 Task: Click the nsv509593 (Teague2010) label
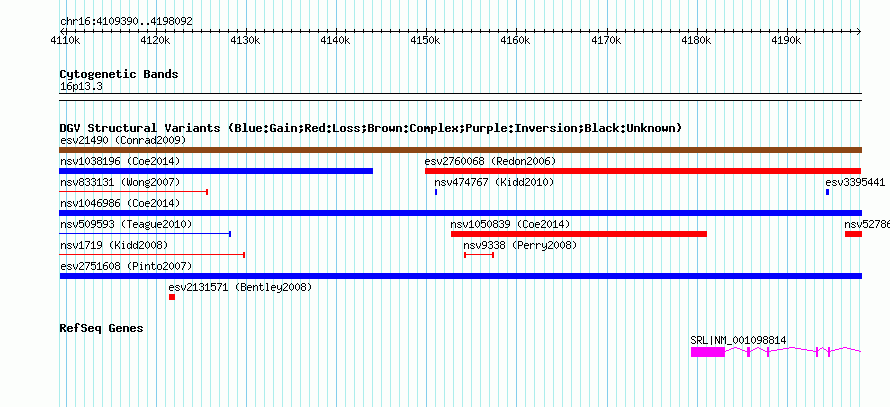pyautogui.click(x=126, y=224)
